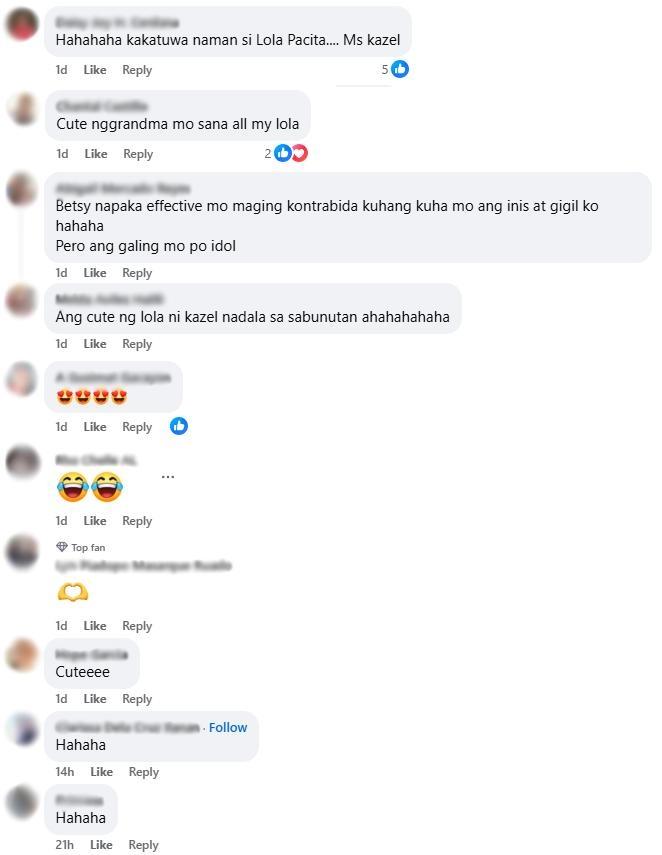This screenshot has height=855, width=662.
Task: Click the avatar beside the Lola Pacita comment
Action: click(22, 24)
